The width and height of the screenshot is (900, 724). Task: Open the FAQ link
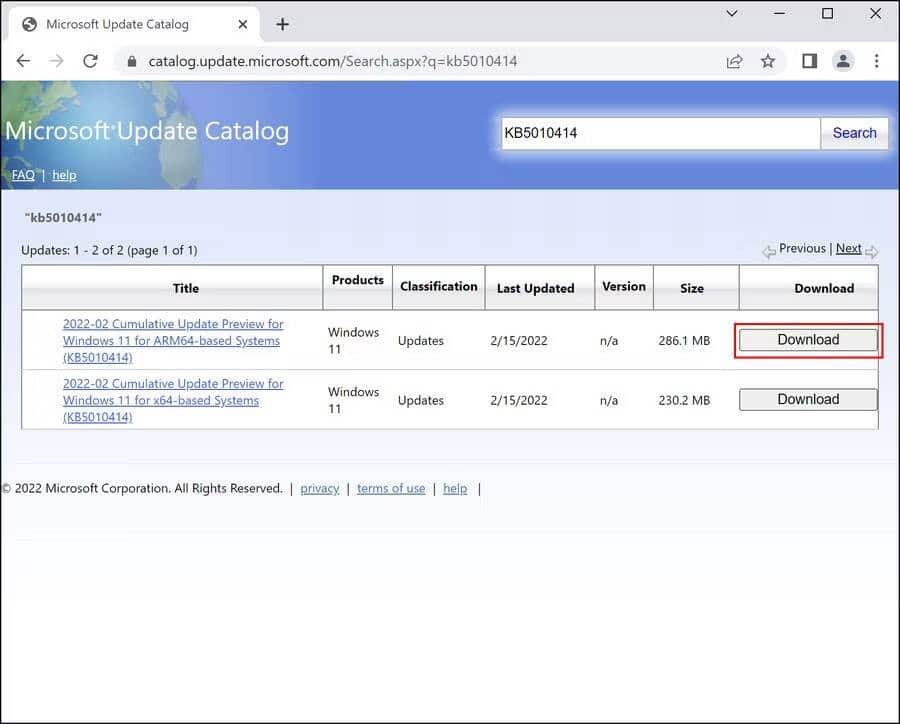[23, 175]
